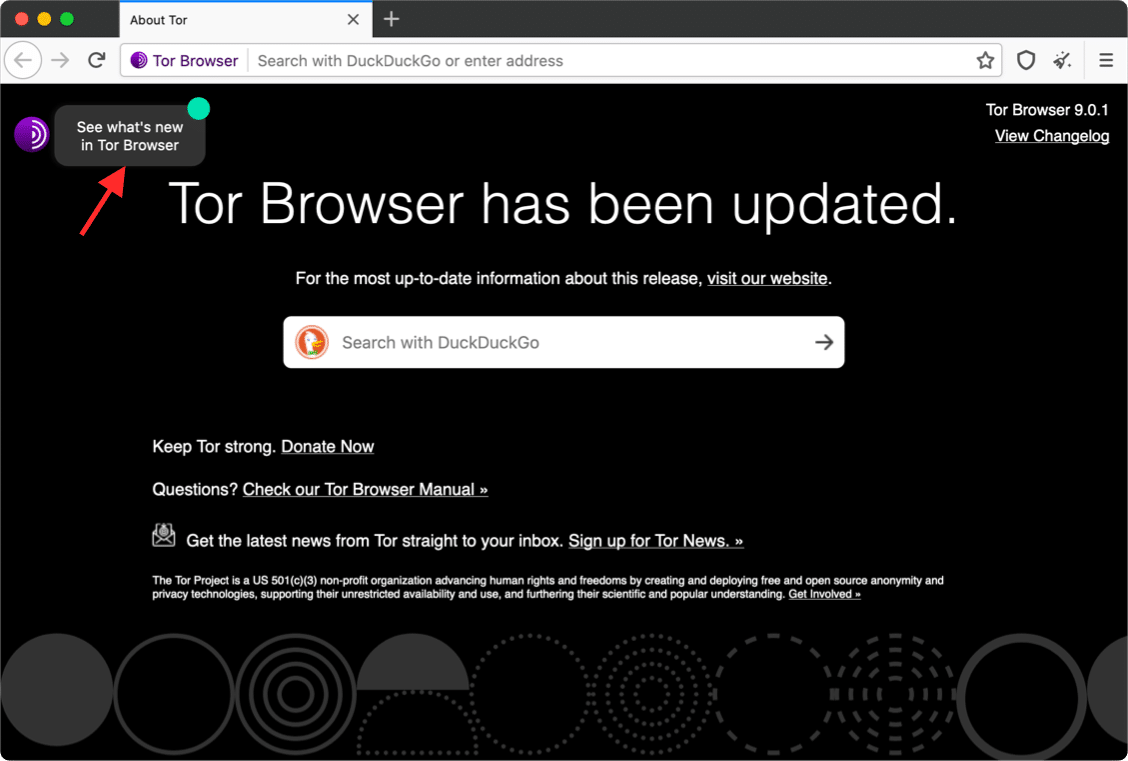The height and width of the screenshot is (761, 1128).
Task: Open the hamburger application menu
Action: (x=1106, y=60)
